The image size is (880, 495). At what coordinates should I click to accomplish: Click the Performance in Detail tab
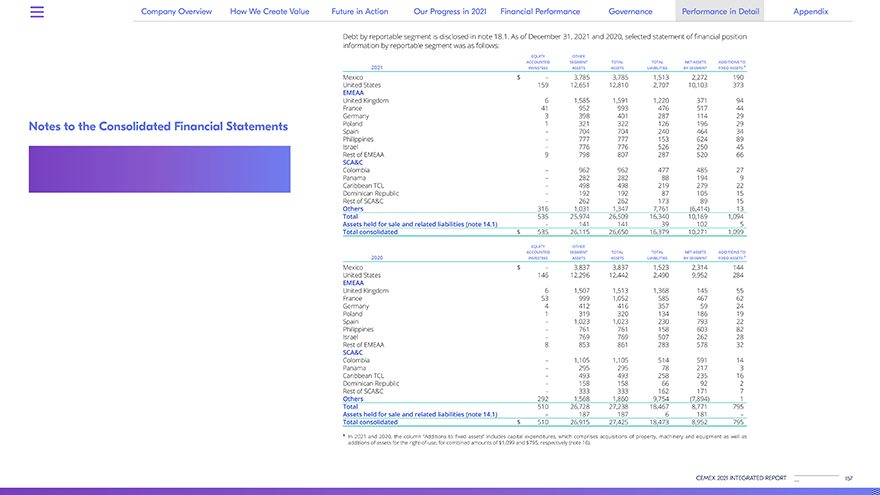[720, 12]
